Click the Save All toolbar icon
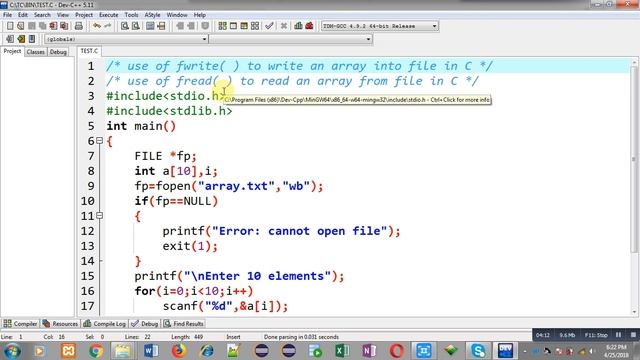The width and height of the screenshot is (640, 360). (42, 26)
